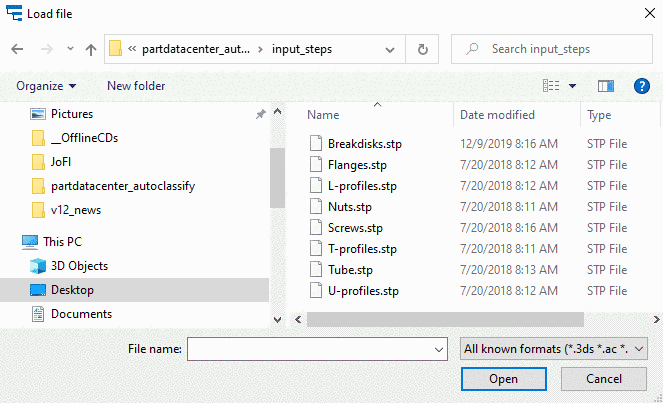The image size is (663, 403).
Task: Refresh the input_steps folder view
Action: [x=423, y=49]
